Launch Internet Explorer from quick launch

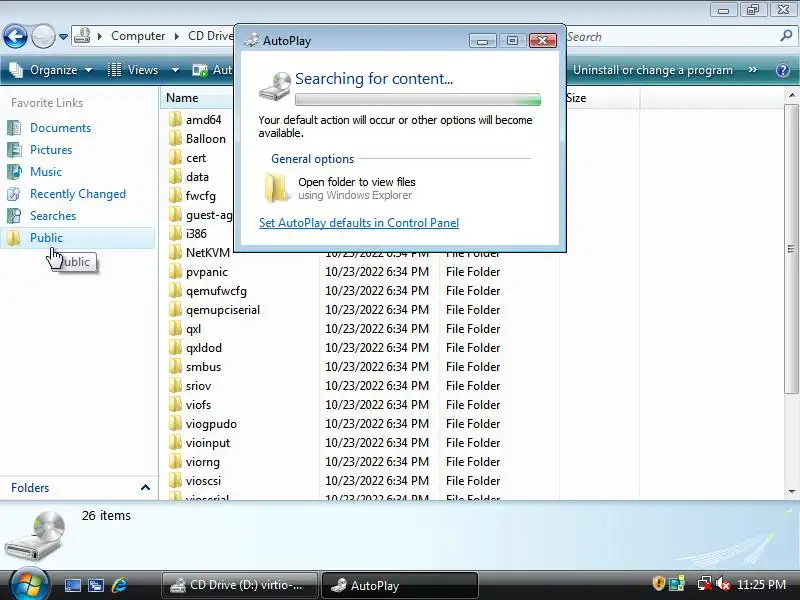coord(119,585)
